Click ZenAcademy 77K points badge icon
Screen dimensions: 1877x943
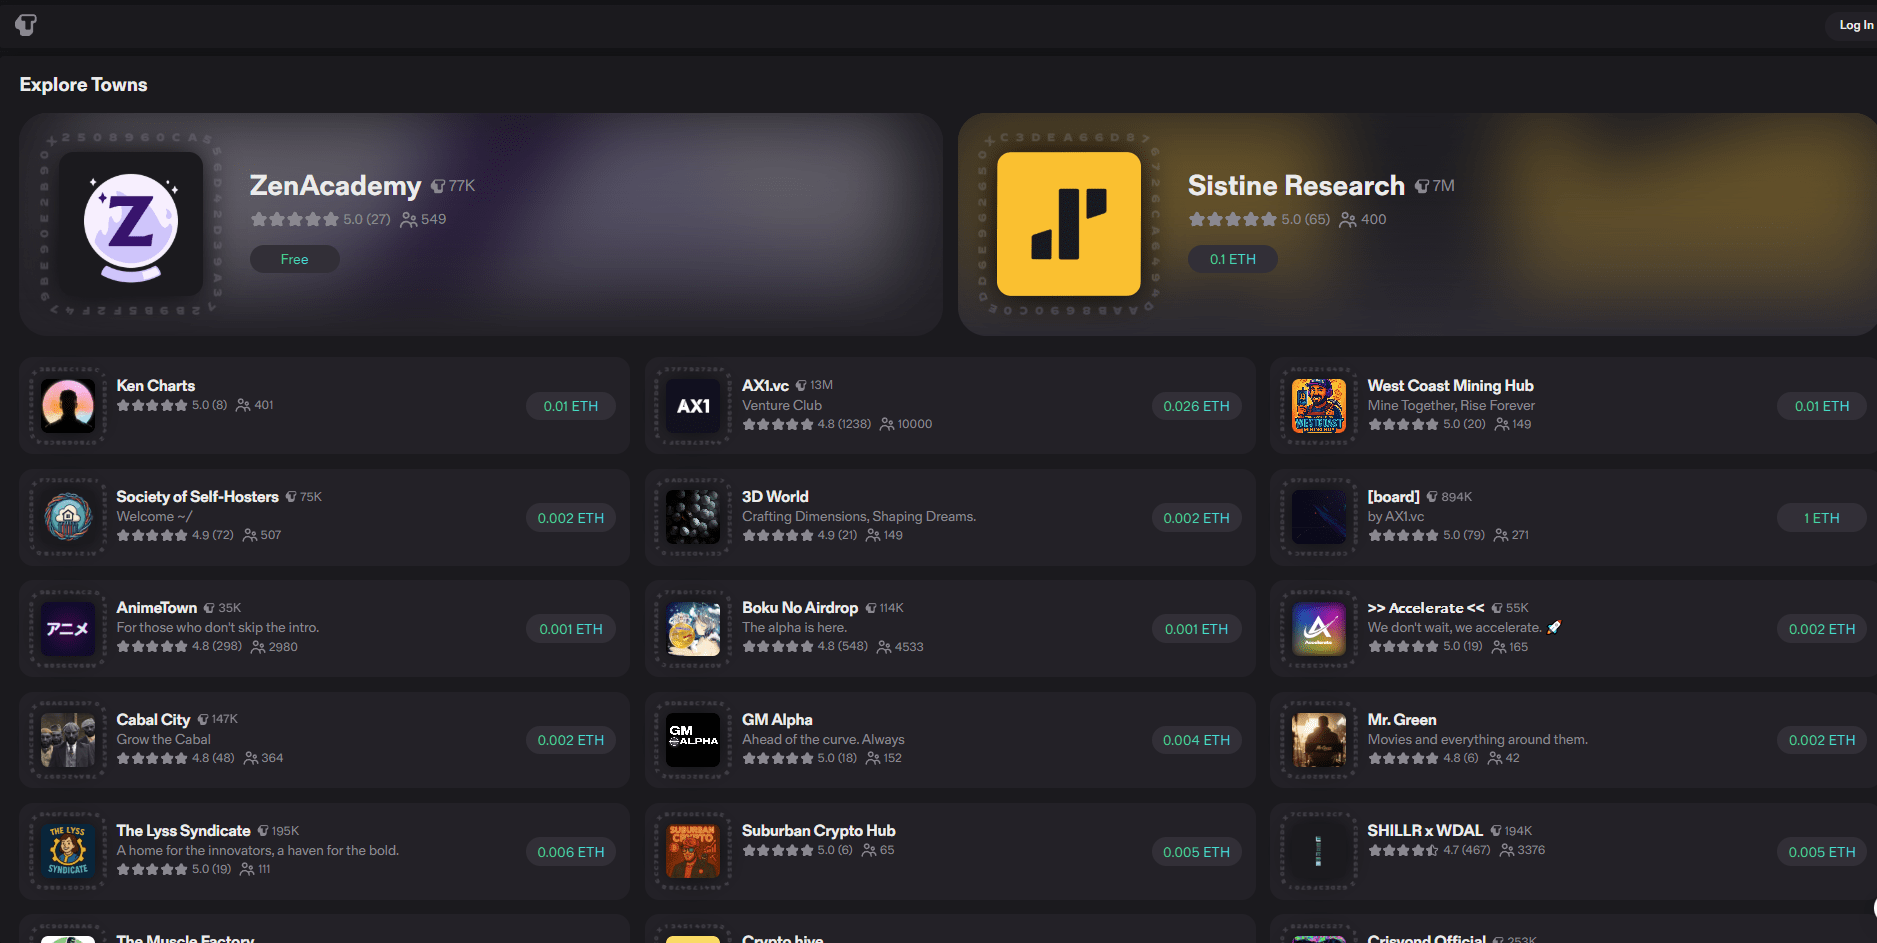tap(438, 186)
